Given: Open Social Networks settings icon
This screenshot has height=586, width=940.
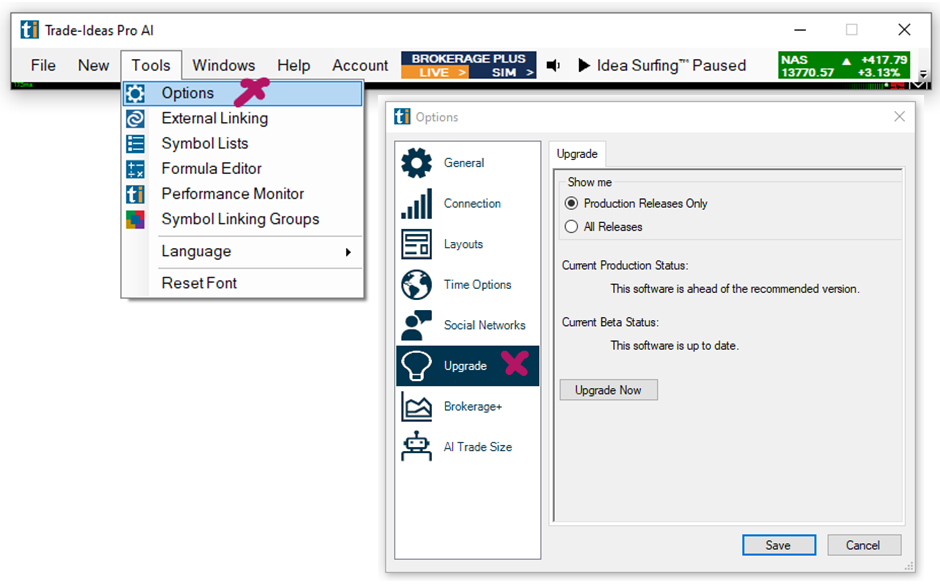Looking at the screenshot, I should point(416,325).
